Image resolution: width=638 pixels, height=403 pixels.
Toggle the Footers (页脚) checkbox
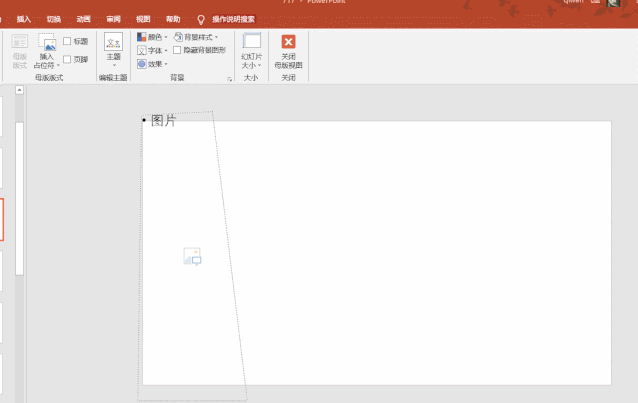pyautogui.click(x=67, y=59)
